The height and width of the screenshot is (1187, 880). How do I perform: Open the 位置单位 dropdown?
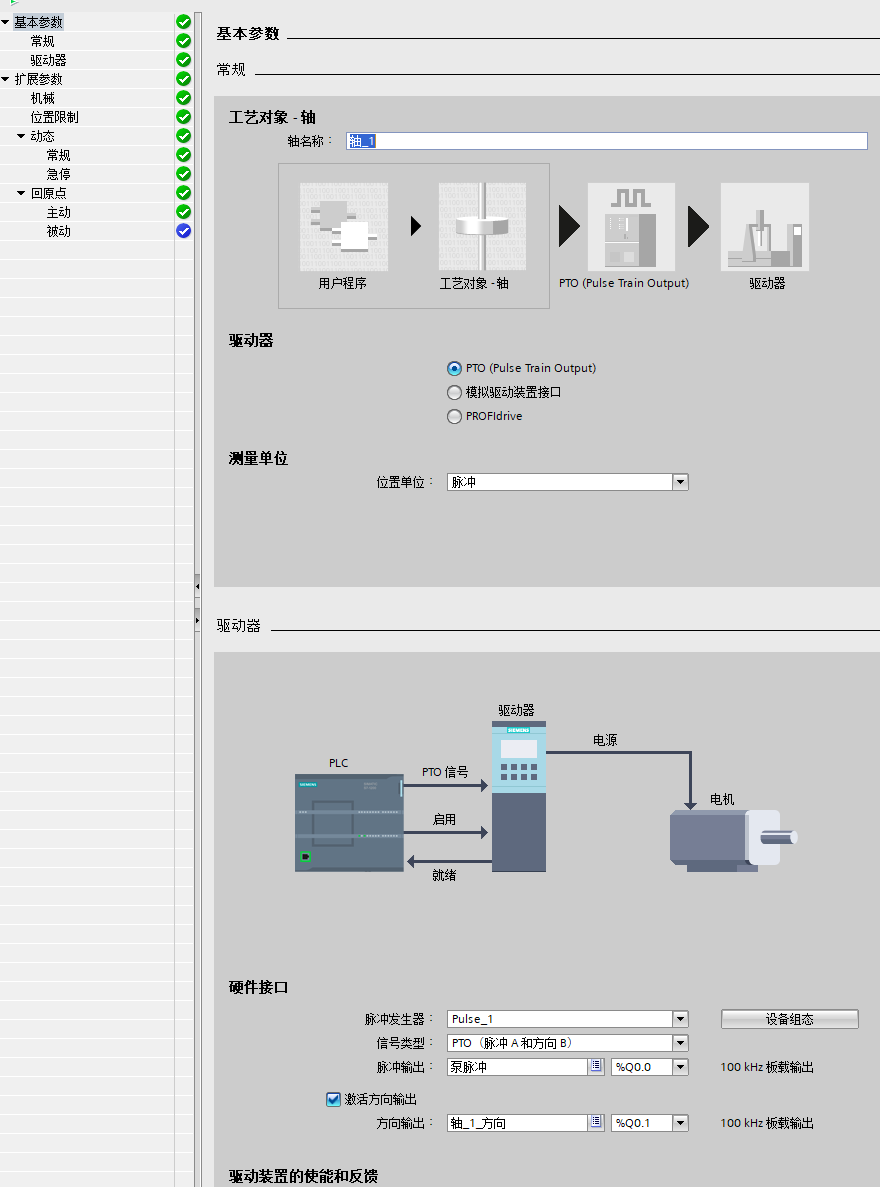(x=680, y=481)
